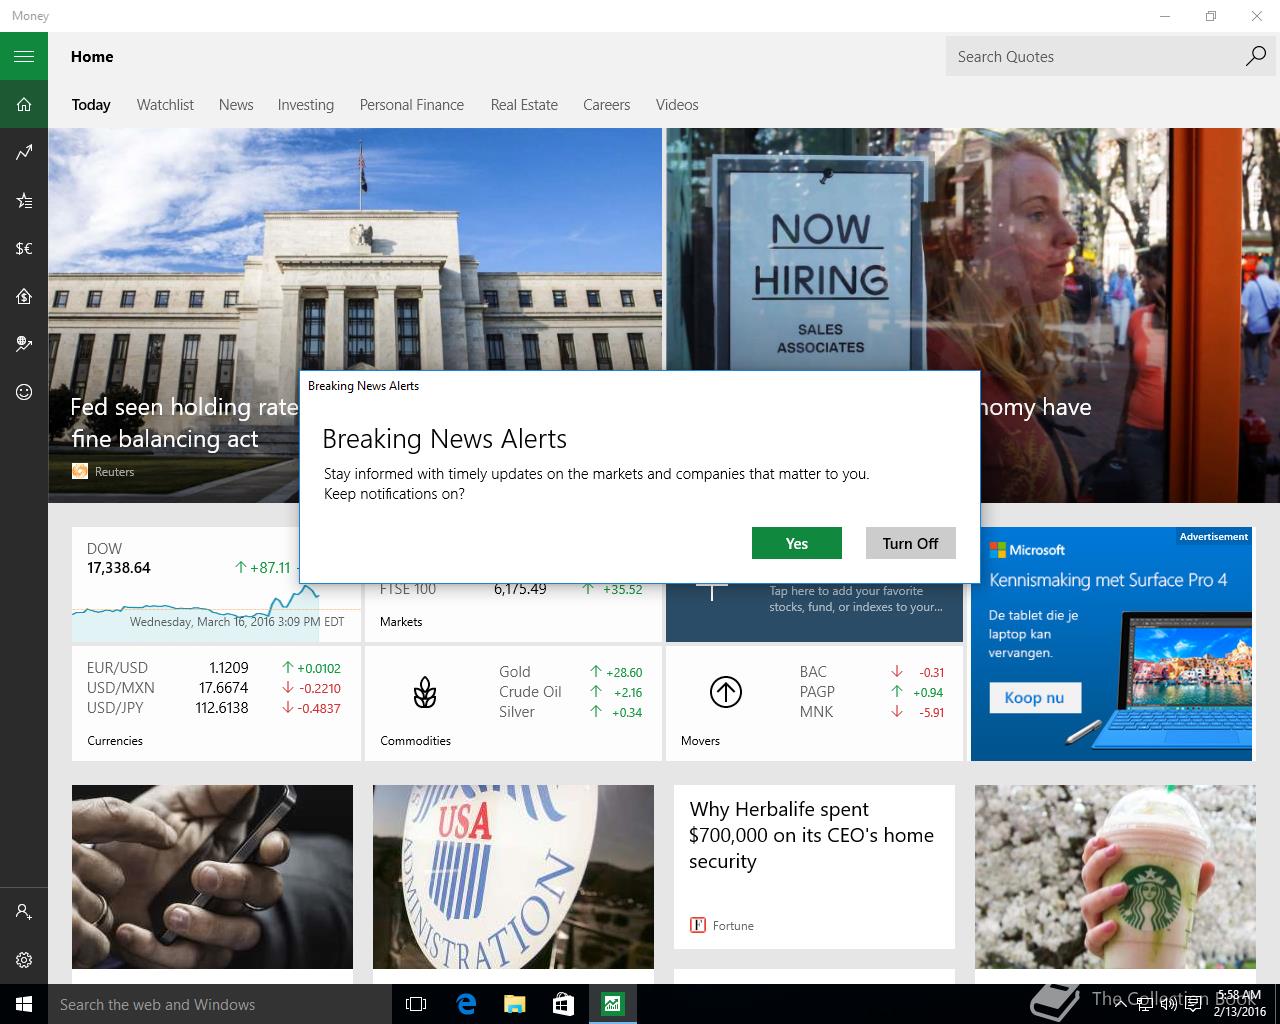Viewport: 1280px width, 1024px height.
Task: Select the Today tab
Action: 91,105
